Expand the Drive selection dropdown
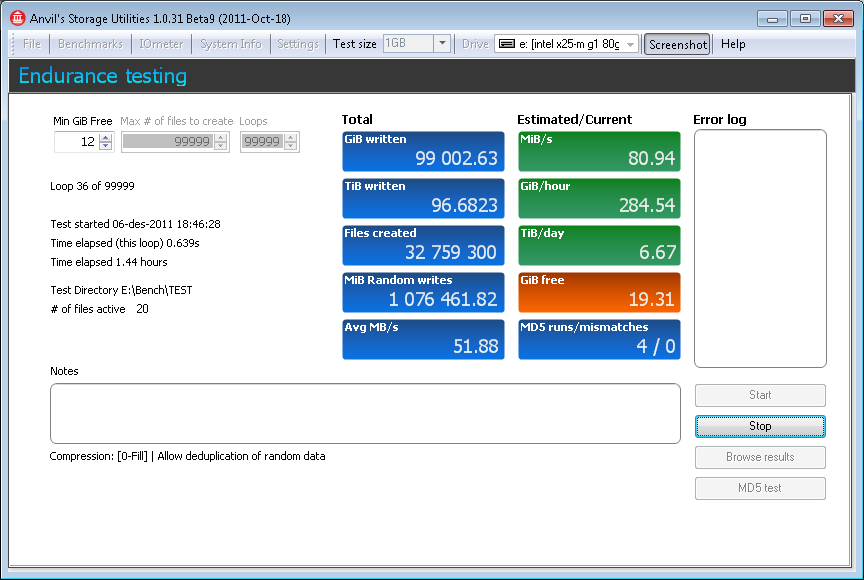Viewport: 864px width, 580px height. pyautogui.click(x=631, y=44)
